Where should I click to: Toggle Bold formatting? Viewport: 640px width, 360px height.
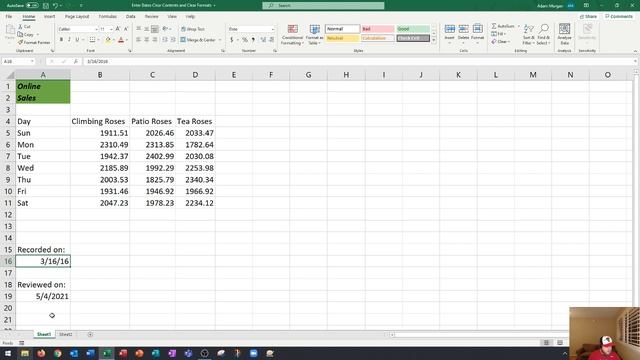pos(61,40)
